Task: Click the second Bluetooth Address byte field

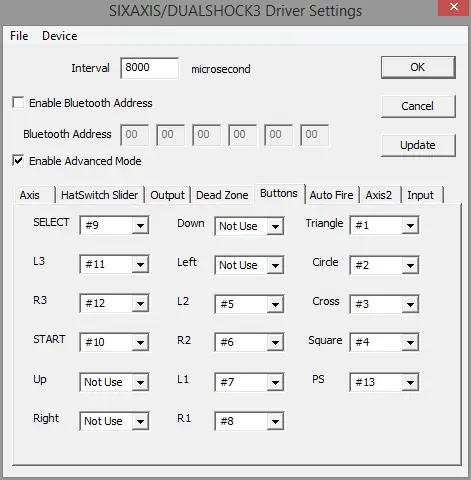Action: (x=171, y=135)
